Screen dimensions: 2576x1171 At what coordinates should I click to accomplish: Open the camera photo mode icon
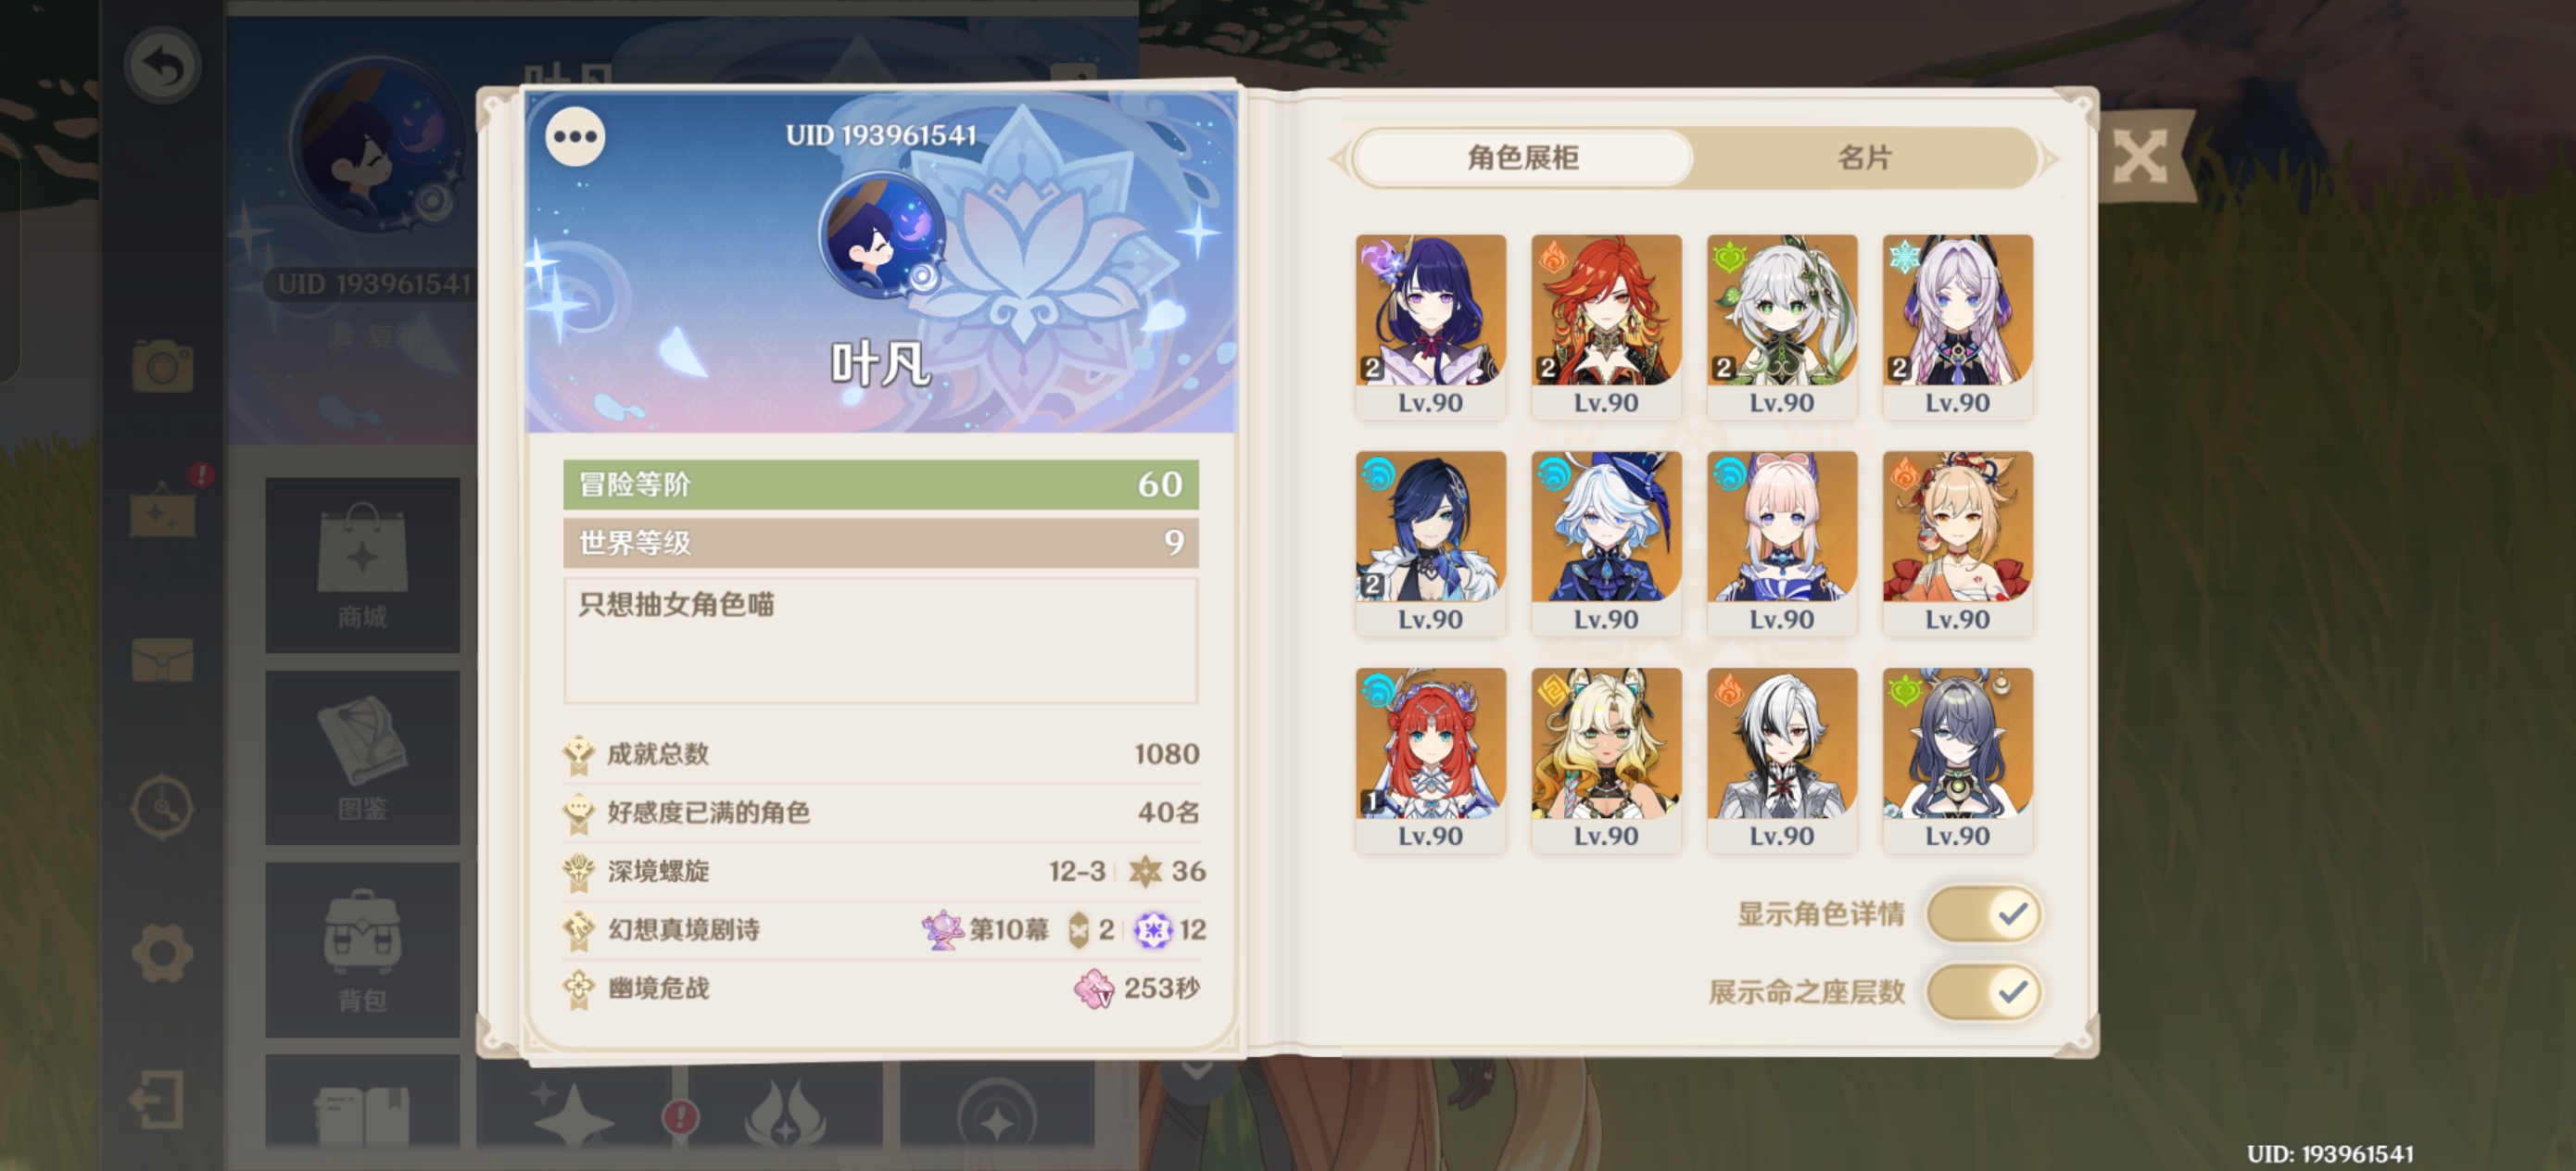(x=162, y=366)
